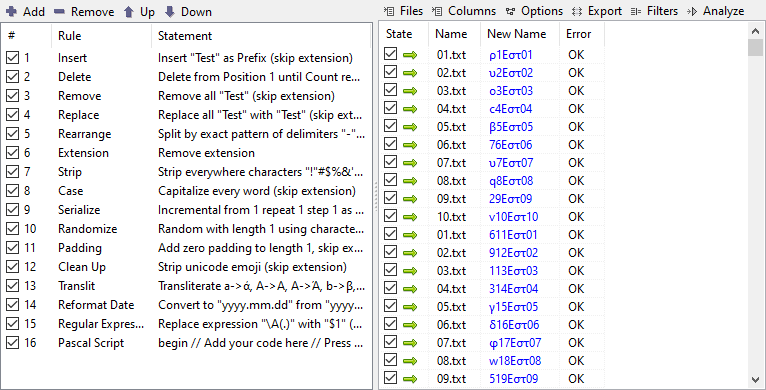
Task: Click the green arrow for δ16Εστ06 row
Action: click(410, 325)
